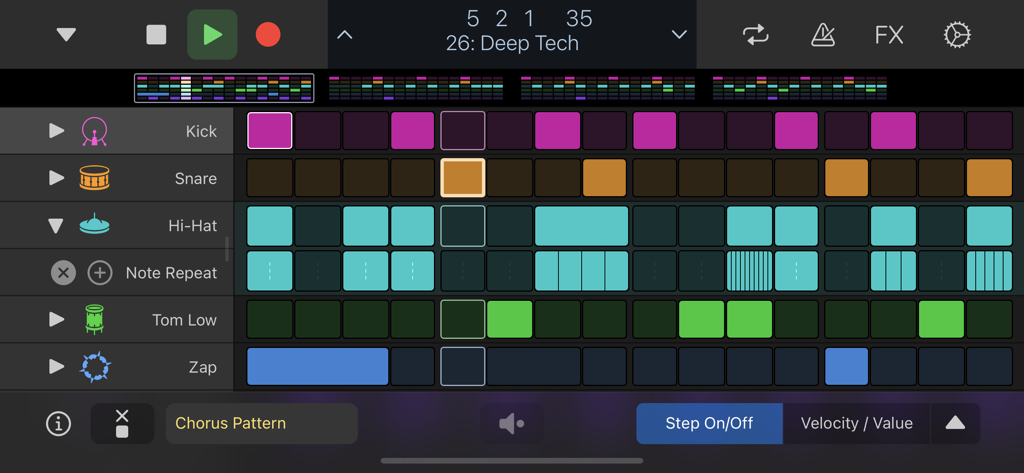
Task: Start recording with the red button
Action: point(268,35)
